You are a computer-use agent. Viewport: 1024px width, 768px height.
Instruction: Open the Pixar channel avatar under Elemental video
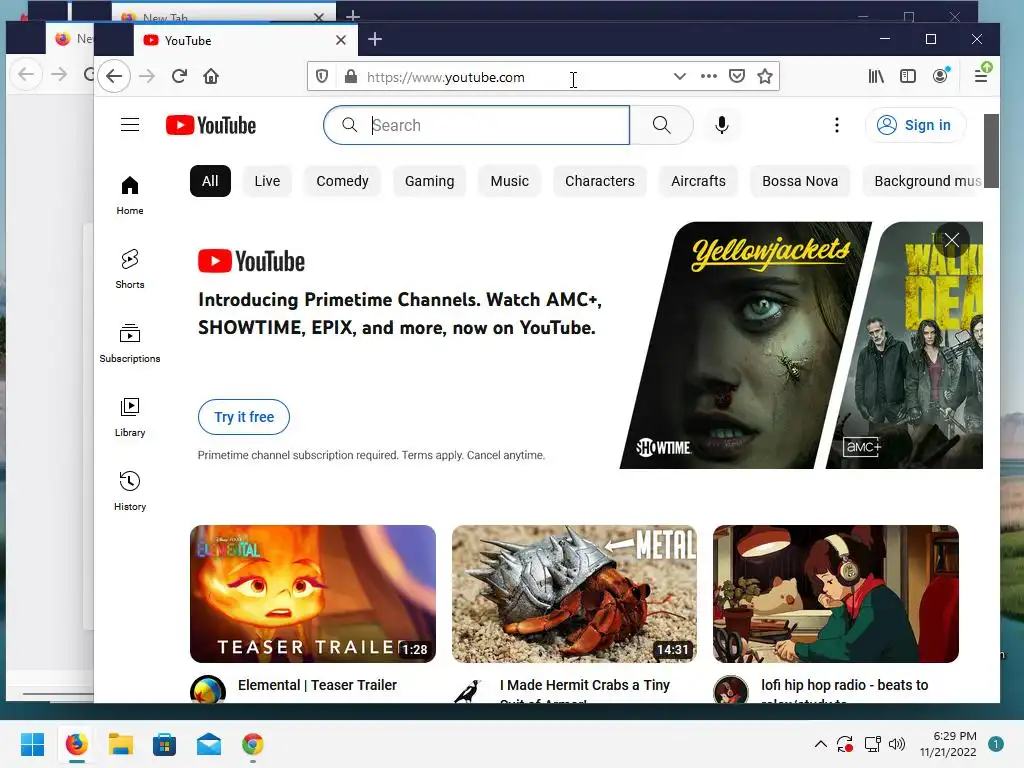pyautogui.click(x=208, y=690)
